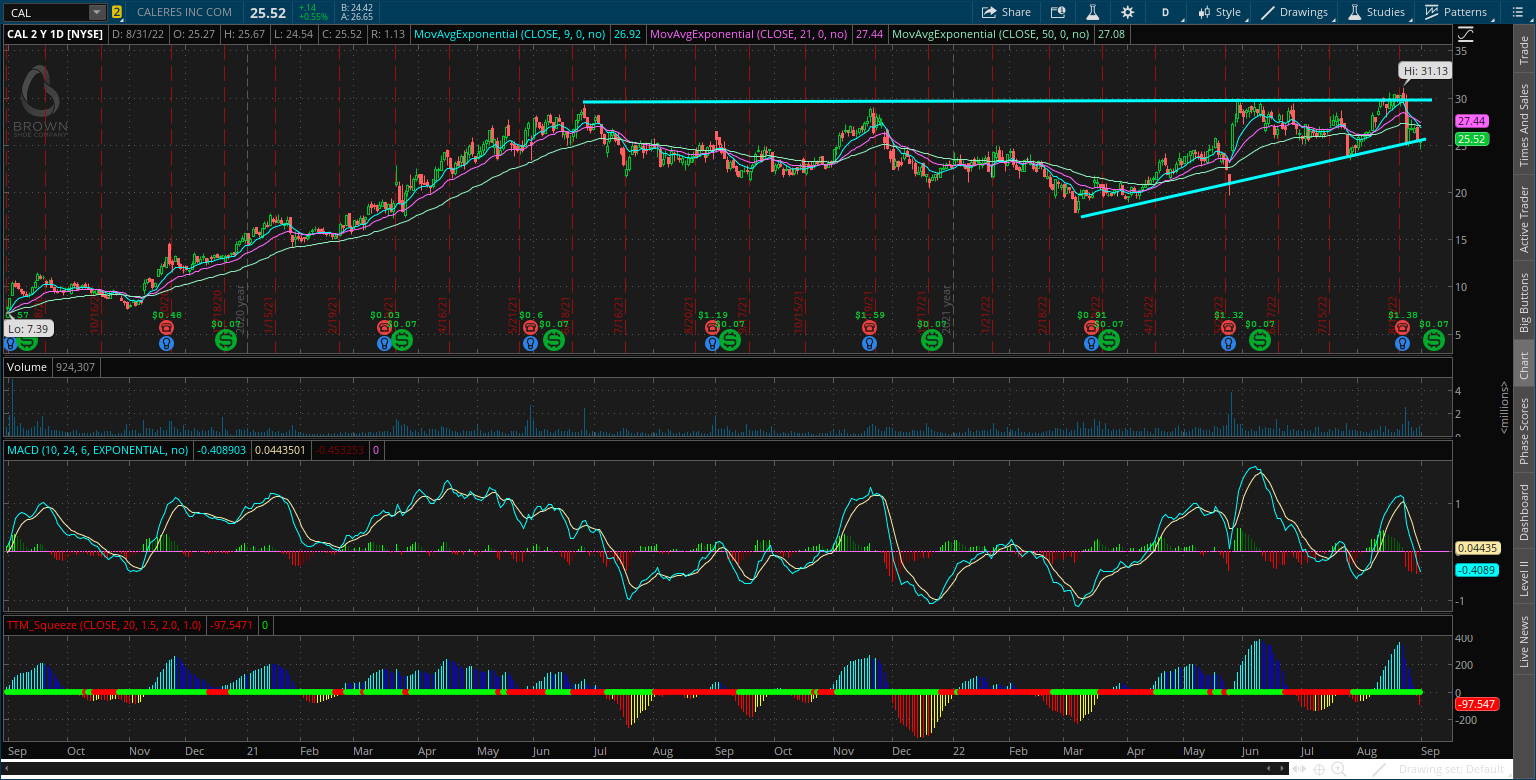Open the flask Edit Studies icon
Image resolution: width=1536 pixels, height=780 pixels.
click(x=1093, y=12)
